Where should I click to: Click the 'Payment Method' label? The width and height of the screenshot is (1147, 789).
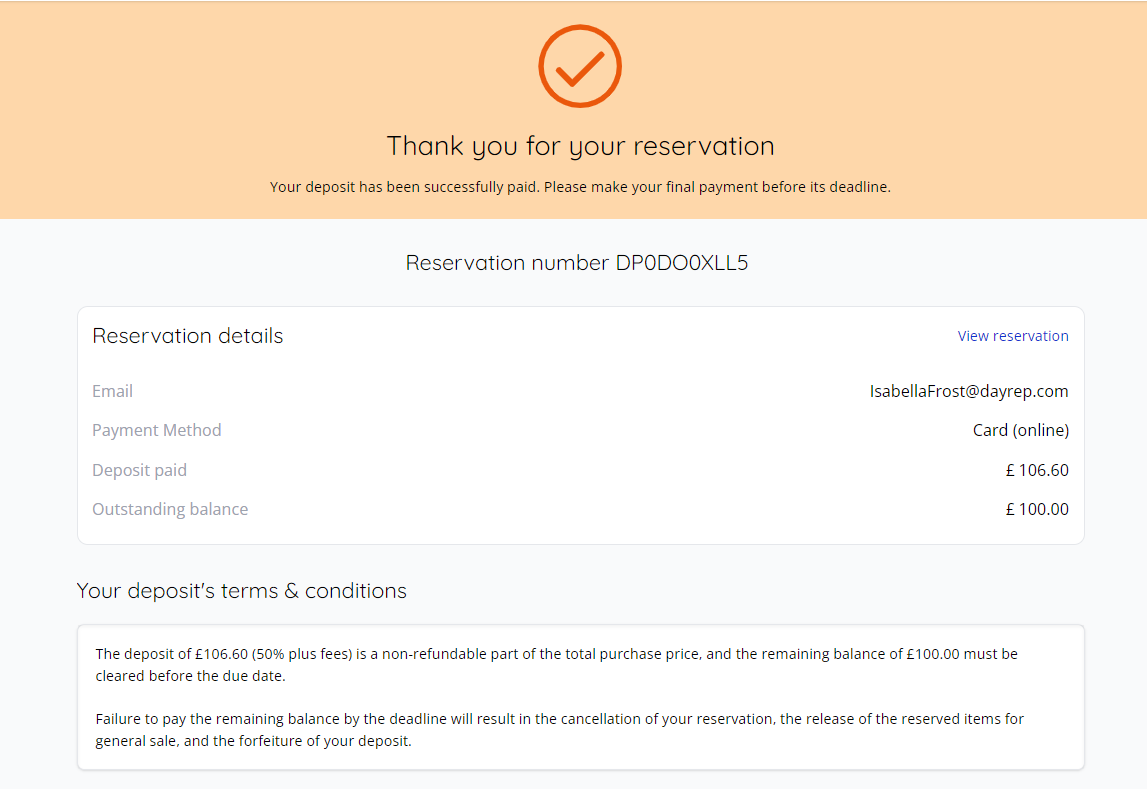pos(157,430)
